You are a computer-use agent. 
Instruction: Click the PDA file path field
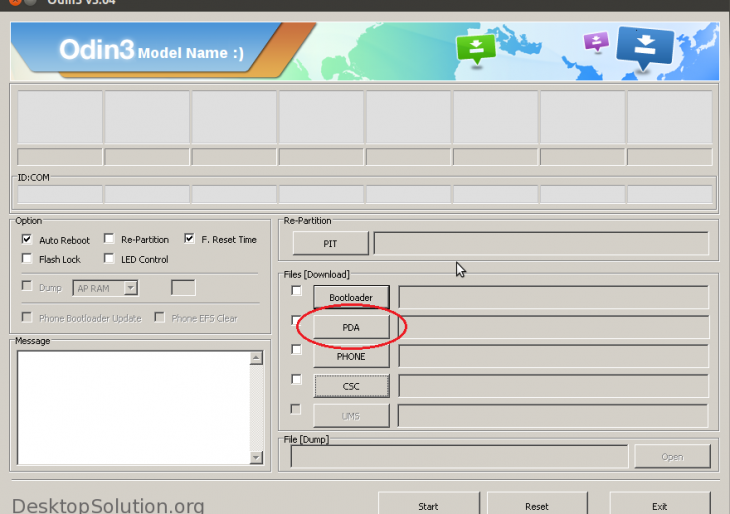(x=554, y=327)
